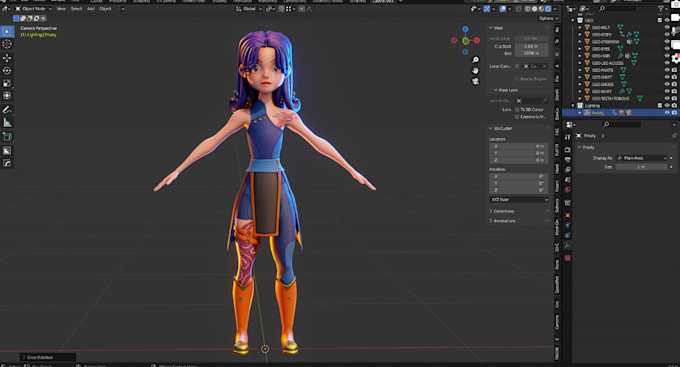Open the Object Mode dropdown
Image resolution: width=680 pixels, height=367 pixels.
point(33,9)
